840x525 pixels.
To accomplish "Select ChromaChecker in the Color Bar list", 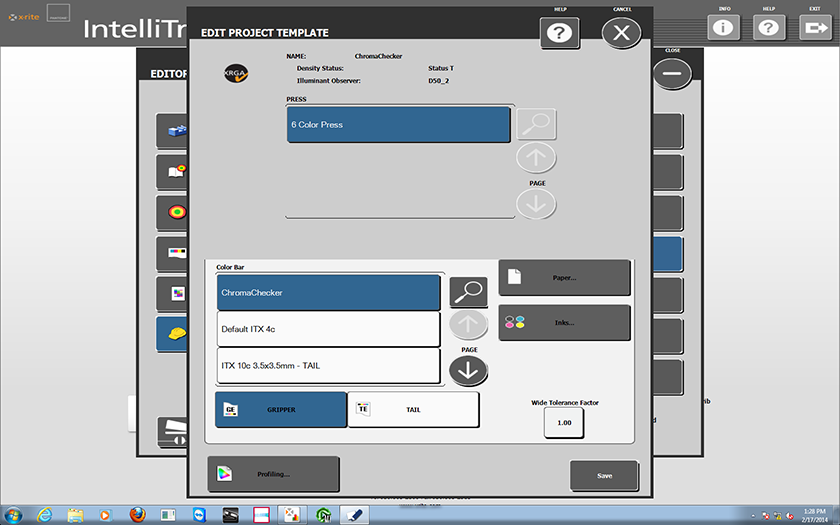I will 328,292.
